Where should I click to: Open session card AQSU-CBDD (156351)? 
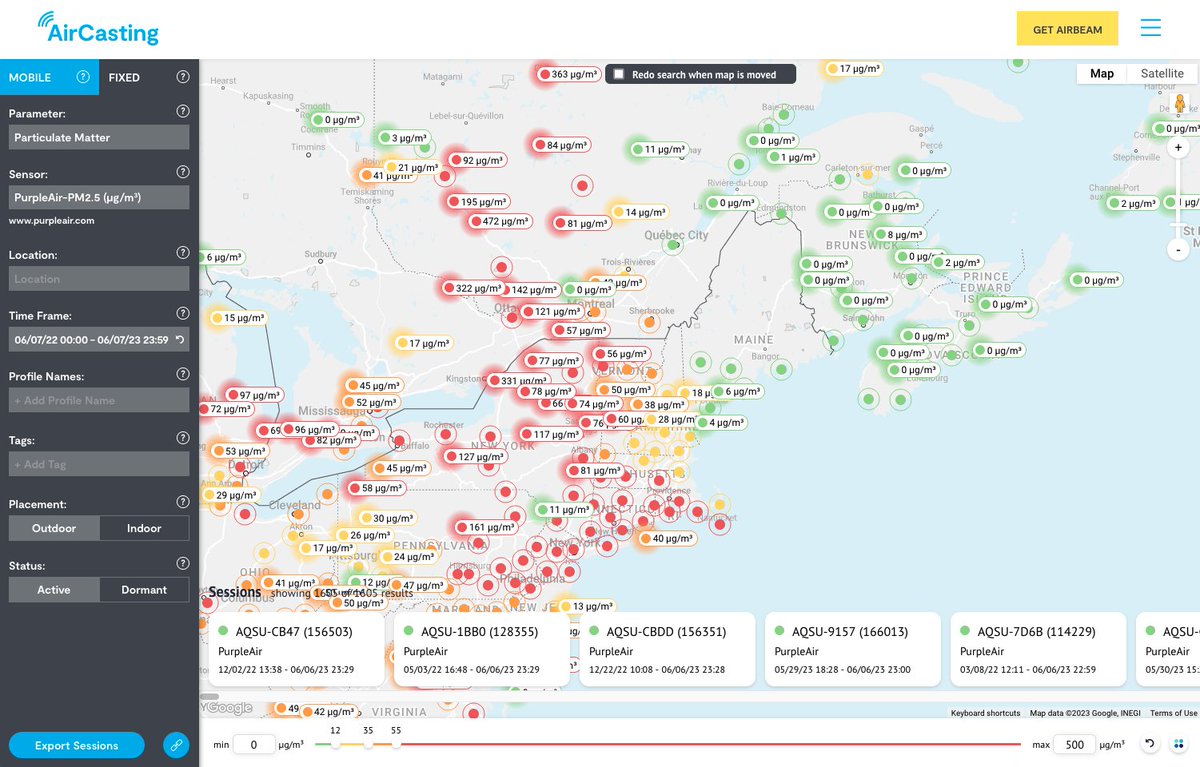click(667, 649)
